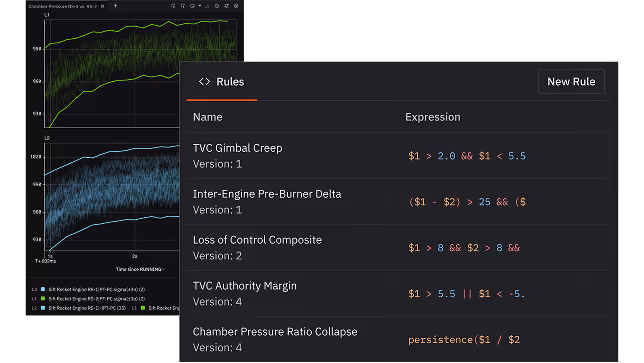The image size is (644, 363).
Task: Click blue swatch of RS-1 PT-PC sigma legend
Action: tap(43, 289)
